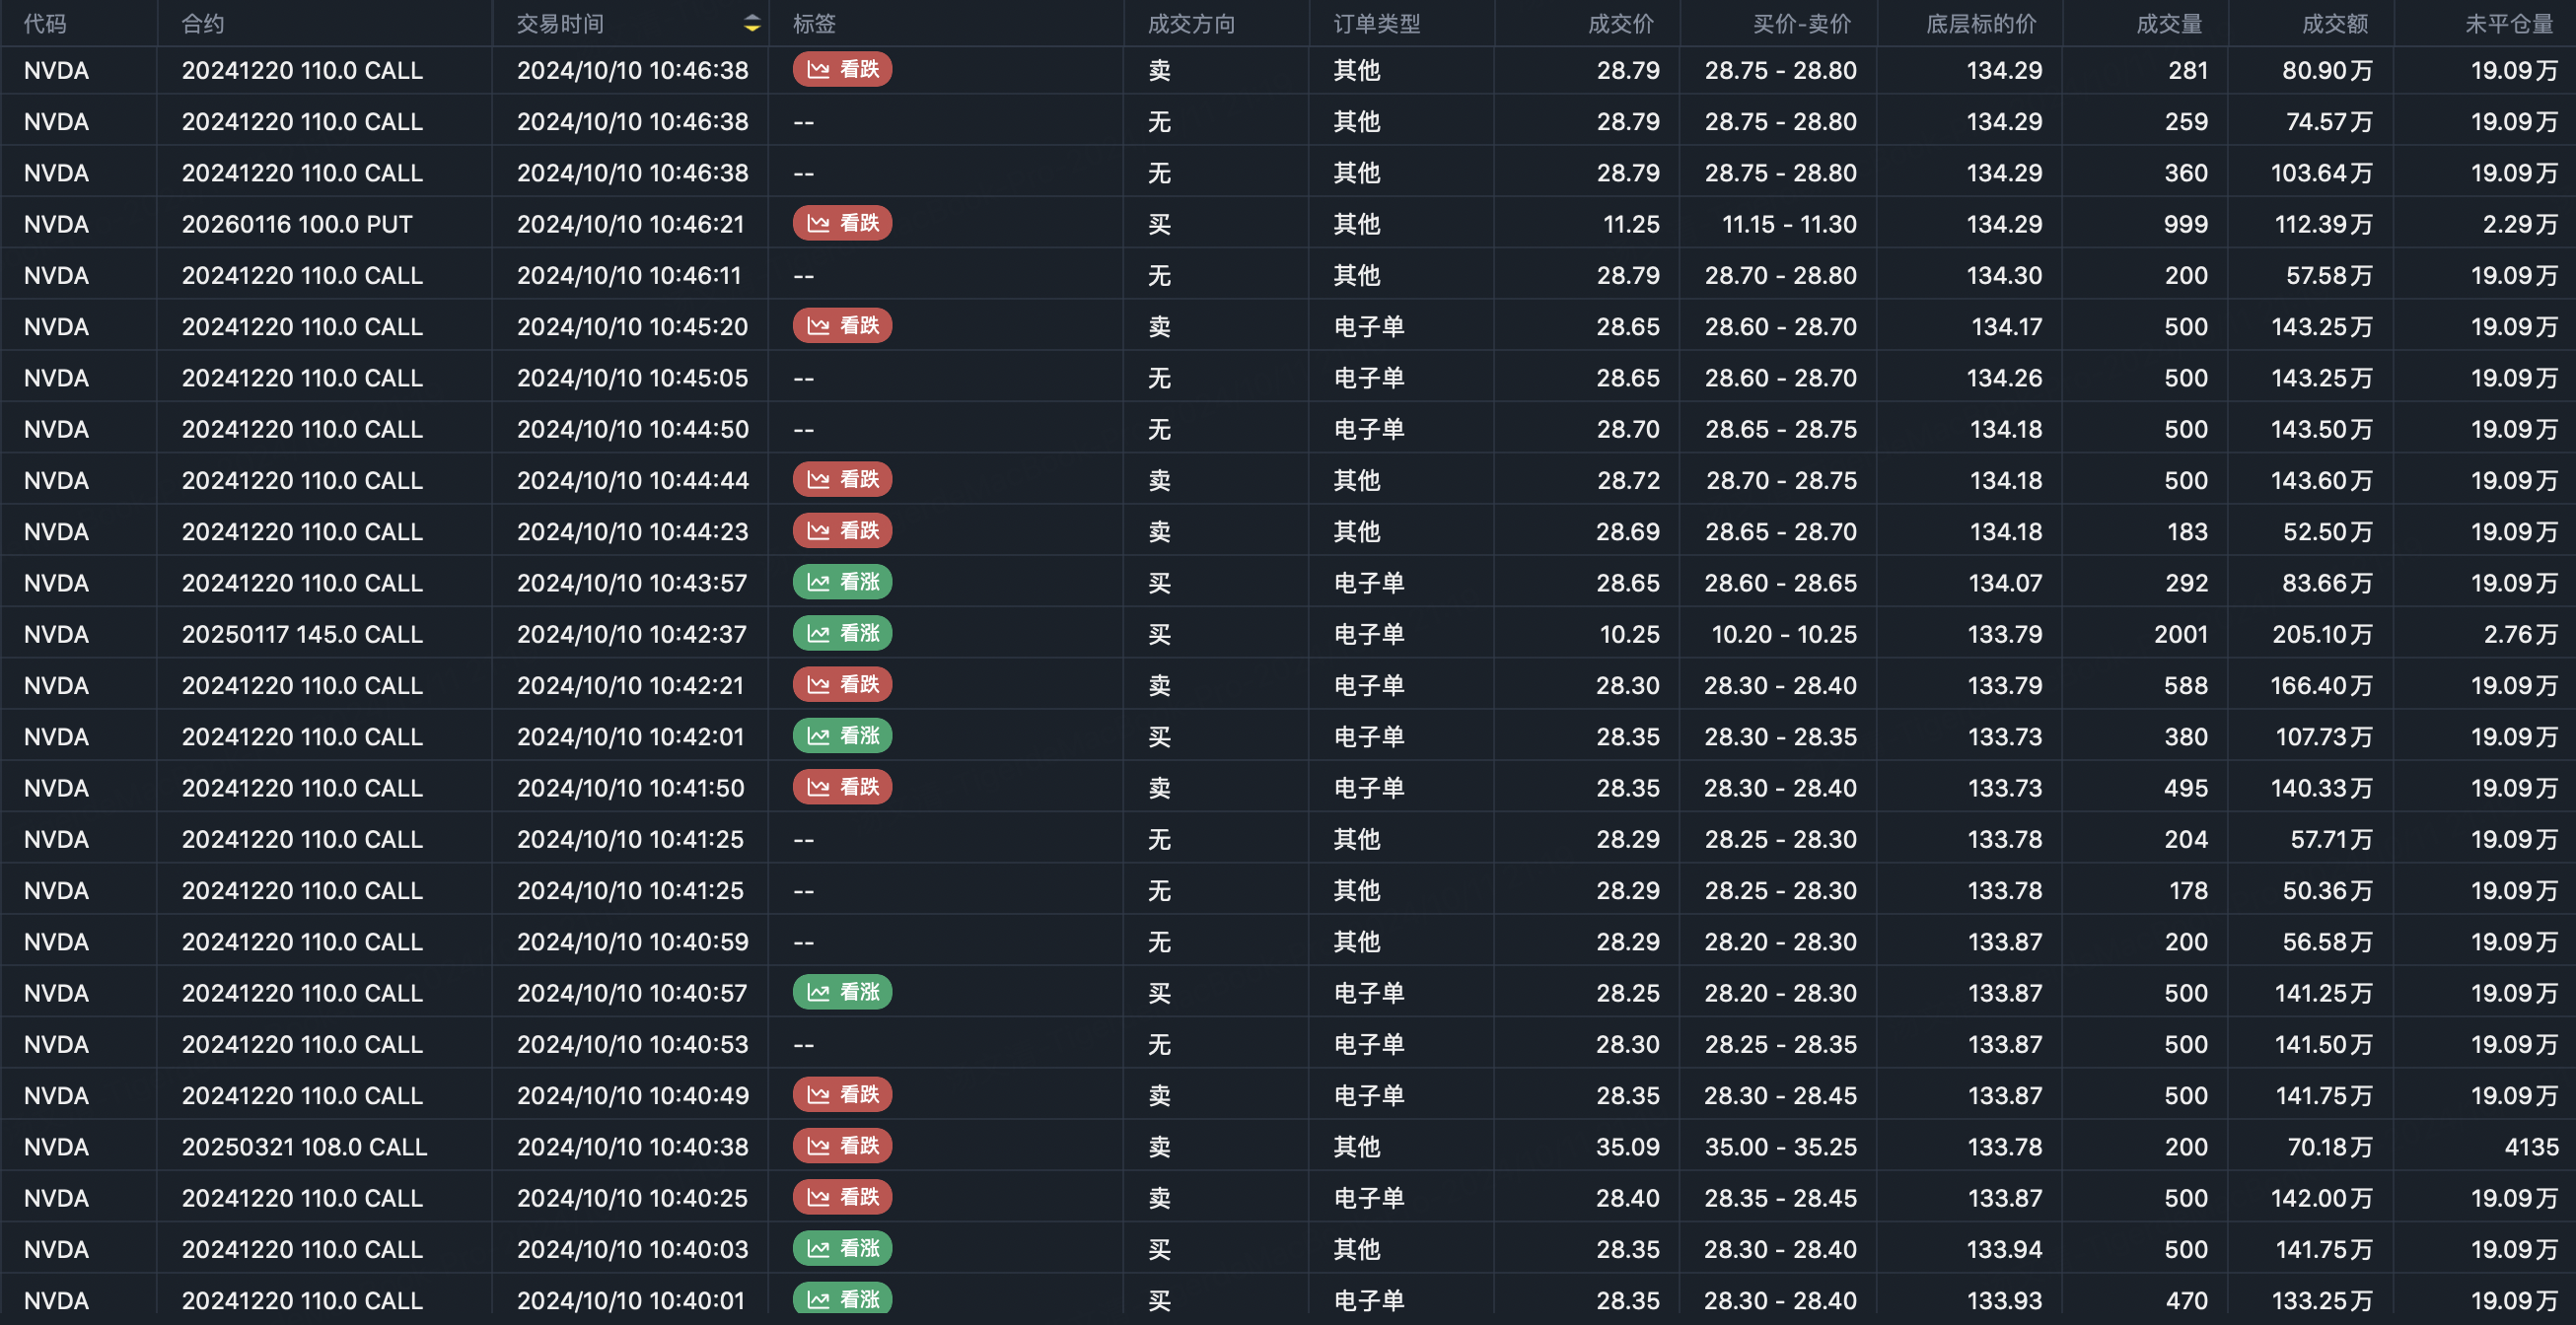
Task: Click the 未平仓量 column header
Action: pyautogui.click(x=2509, y=24)
